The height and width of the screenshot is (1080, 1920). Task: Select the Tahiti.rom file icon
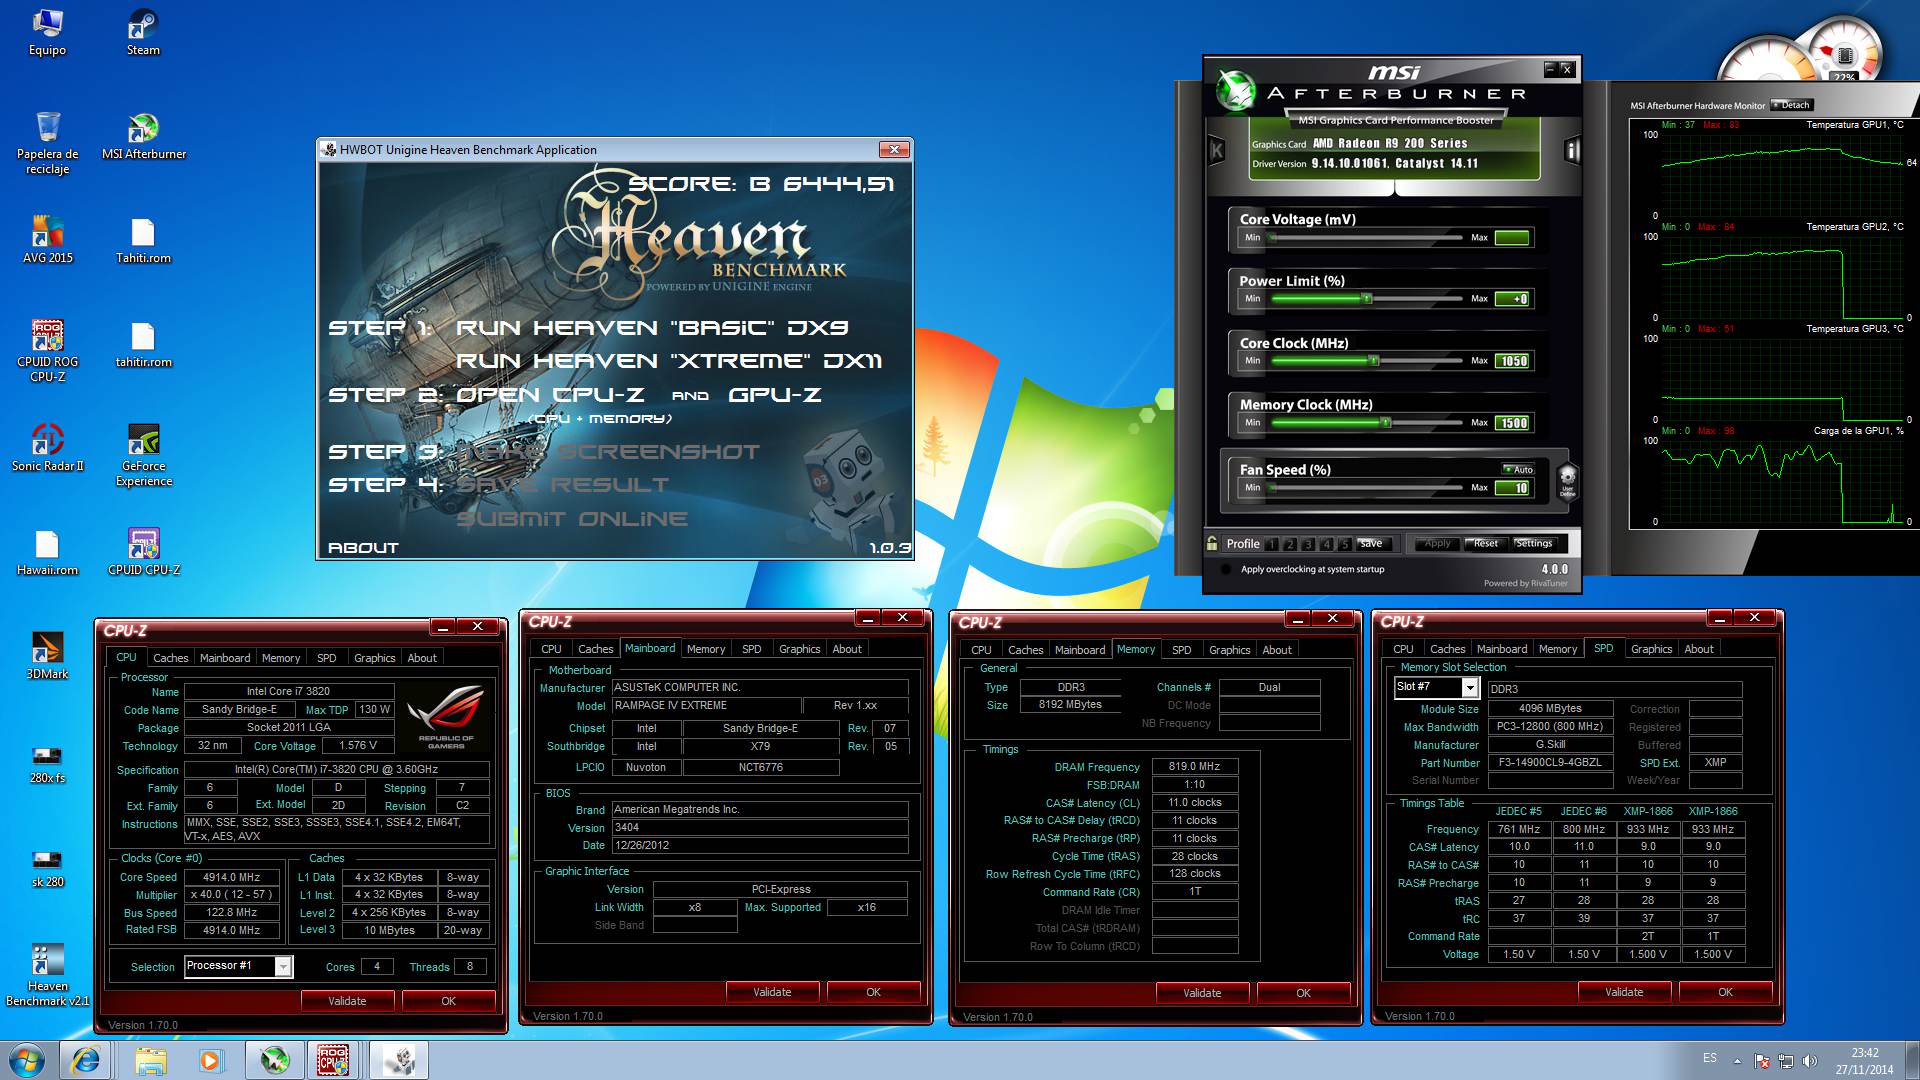(x=143, y=240)
